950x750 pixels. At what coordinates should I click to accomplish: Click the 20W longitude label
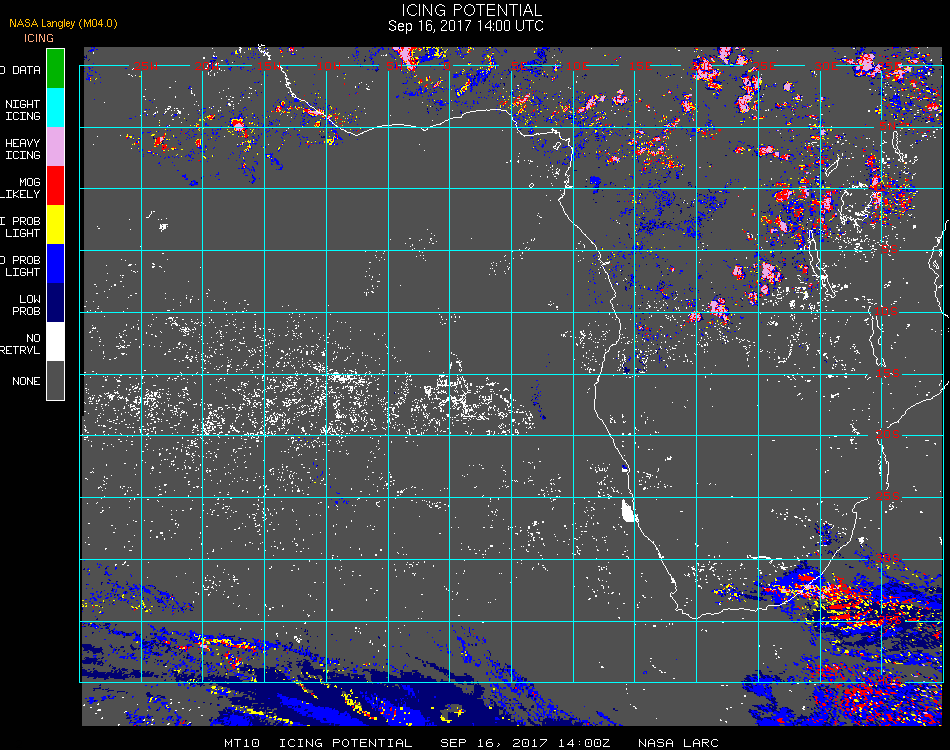point(207,66)
